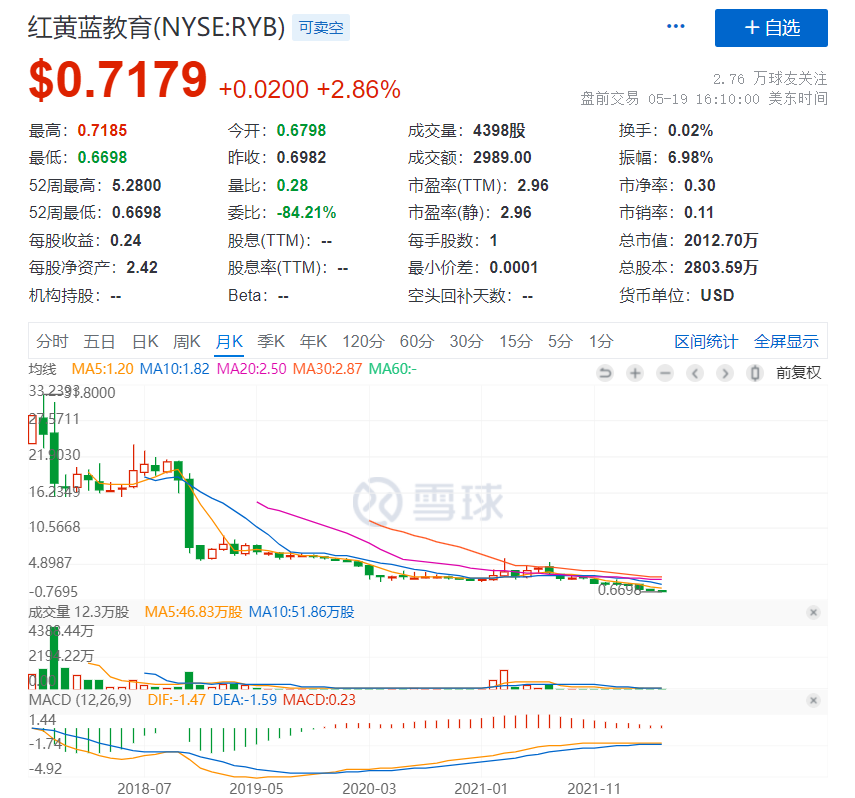Close the volume (成交量) indicator panel
Viewport: 855px width, 798px height.
click(813, 612)
